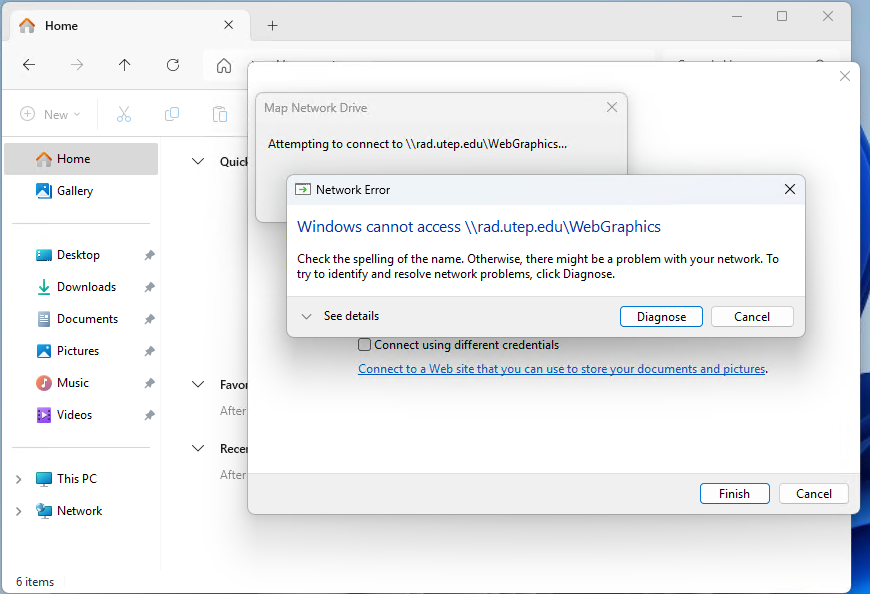Image resolution: width=870 pixels, height=594 pixels.
Task: Unpin Downloads from Quick access
Action: [x=150, y=287]
